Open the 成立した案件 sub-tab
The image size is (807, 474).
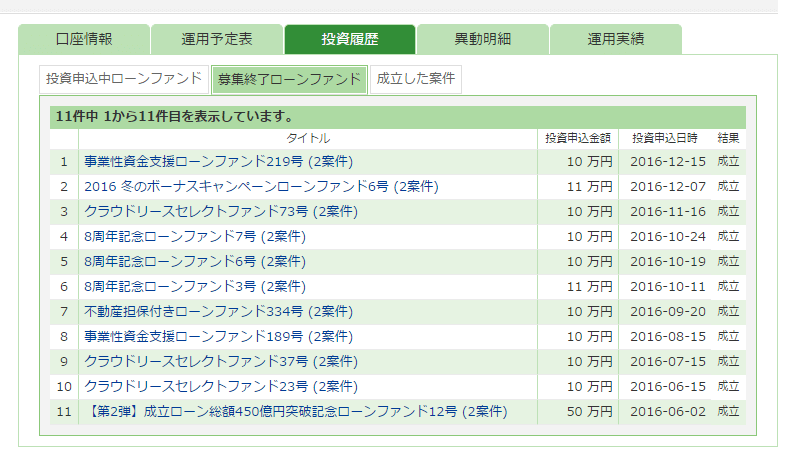click(x=415, y=79)
